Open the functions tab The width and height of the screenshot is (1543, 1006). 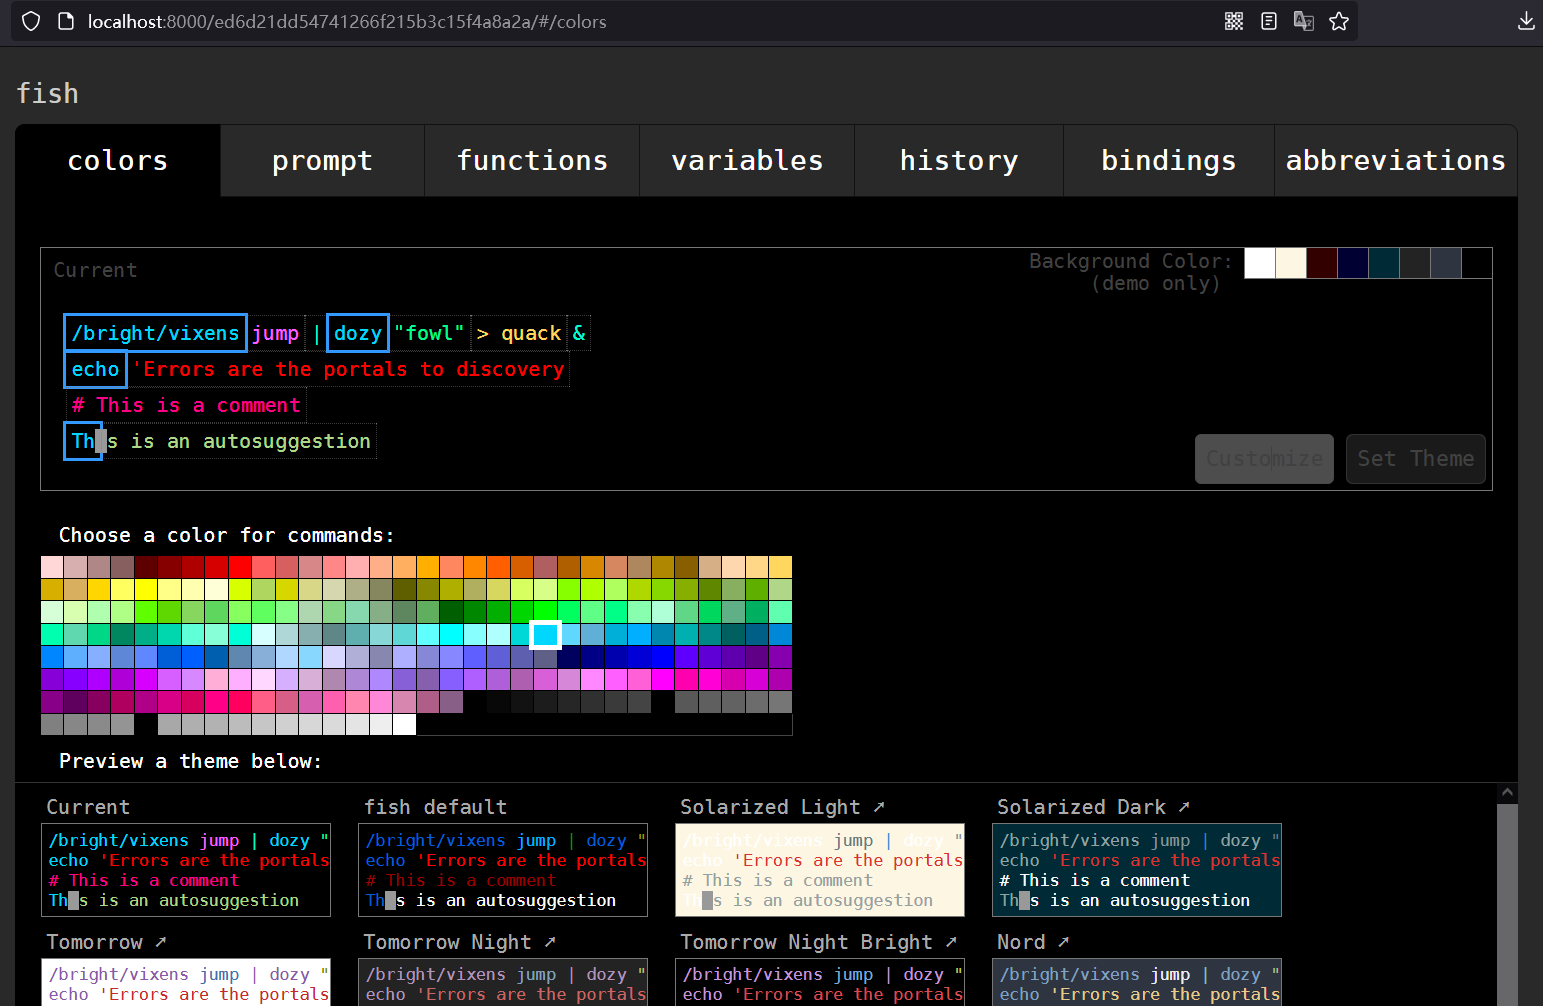[x=531, y=160]
